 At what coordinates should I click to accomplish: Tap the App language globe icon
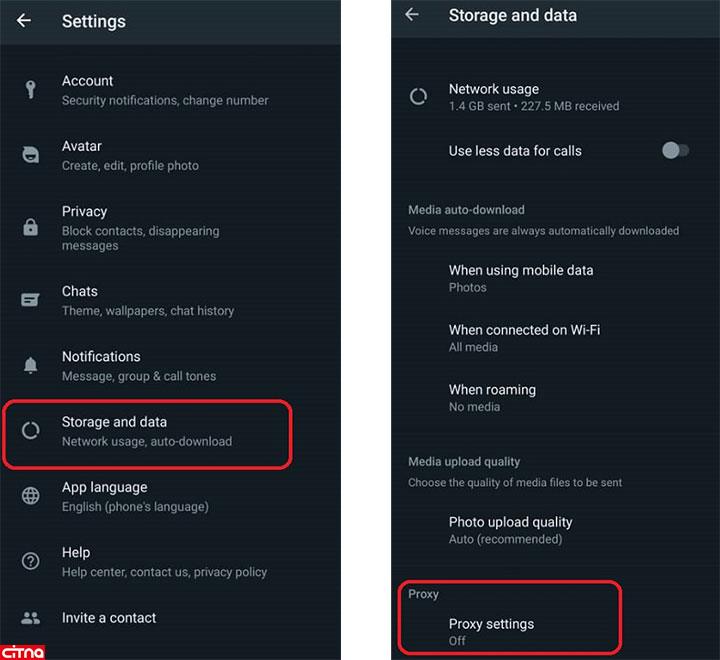(x=31, y=496)
